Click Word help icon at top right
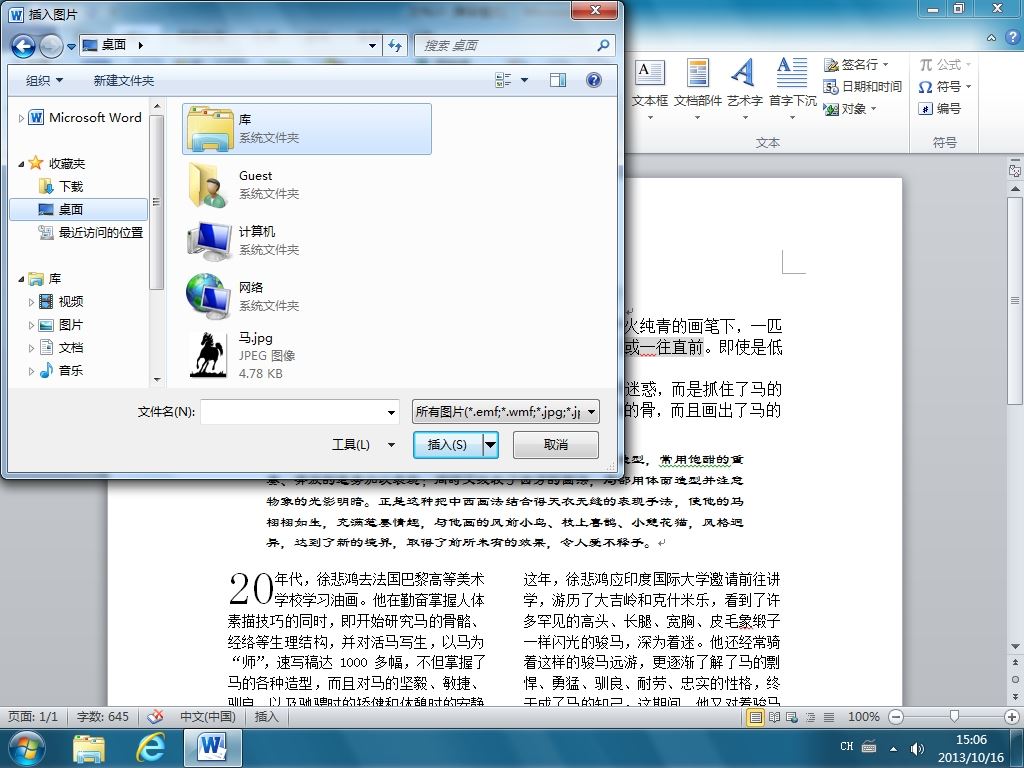This screenshot has width=1024, height=768. pos(1012,37)
